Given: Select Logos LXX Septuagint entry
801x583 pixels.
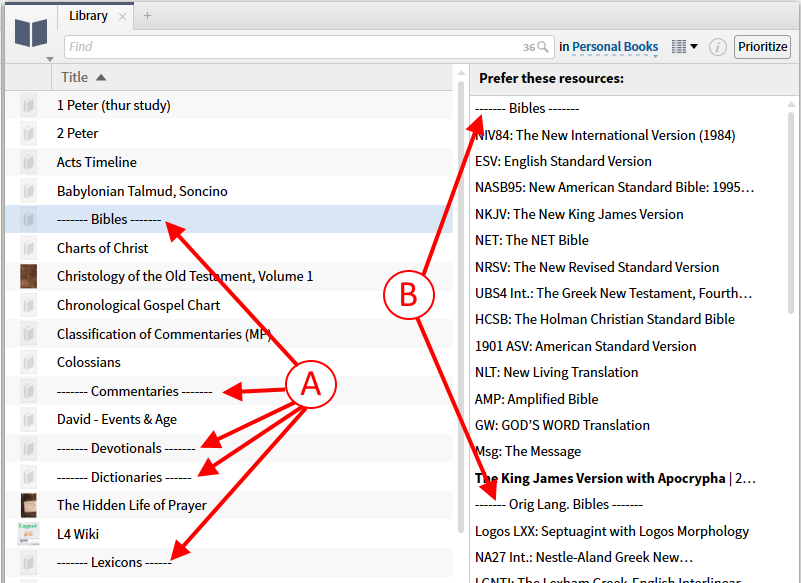Looking at the screenshot, I should click(x=611, y=531).
